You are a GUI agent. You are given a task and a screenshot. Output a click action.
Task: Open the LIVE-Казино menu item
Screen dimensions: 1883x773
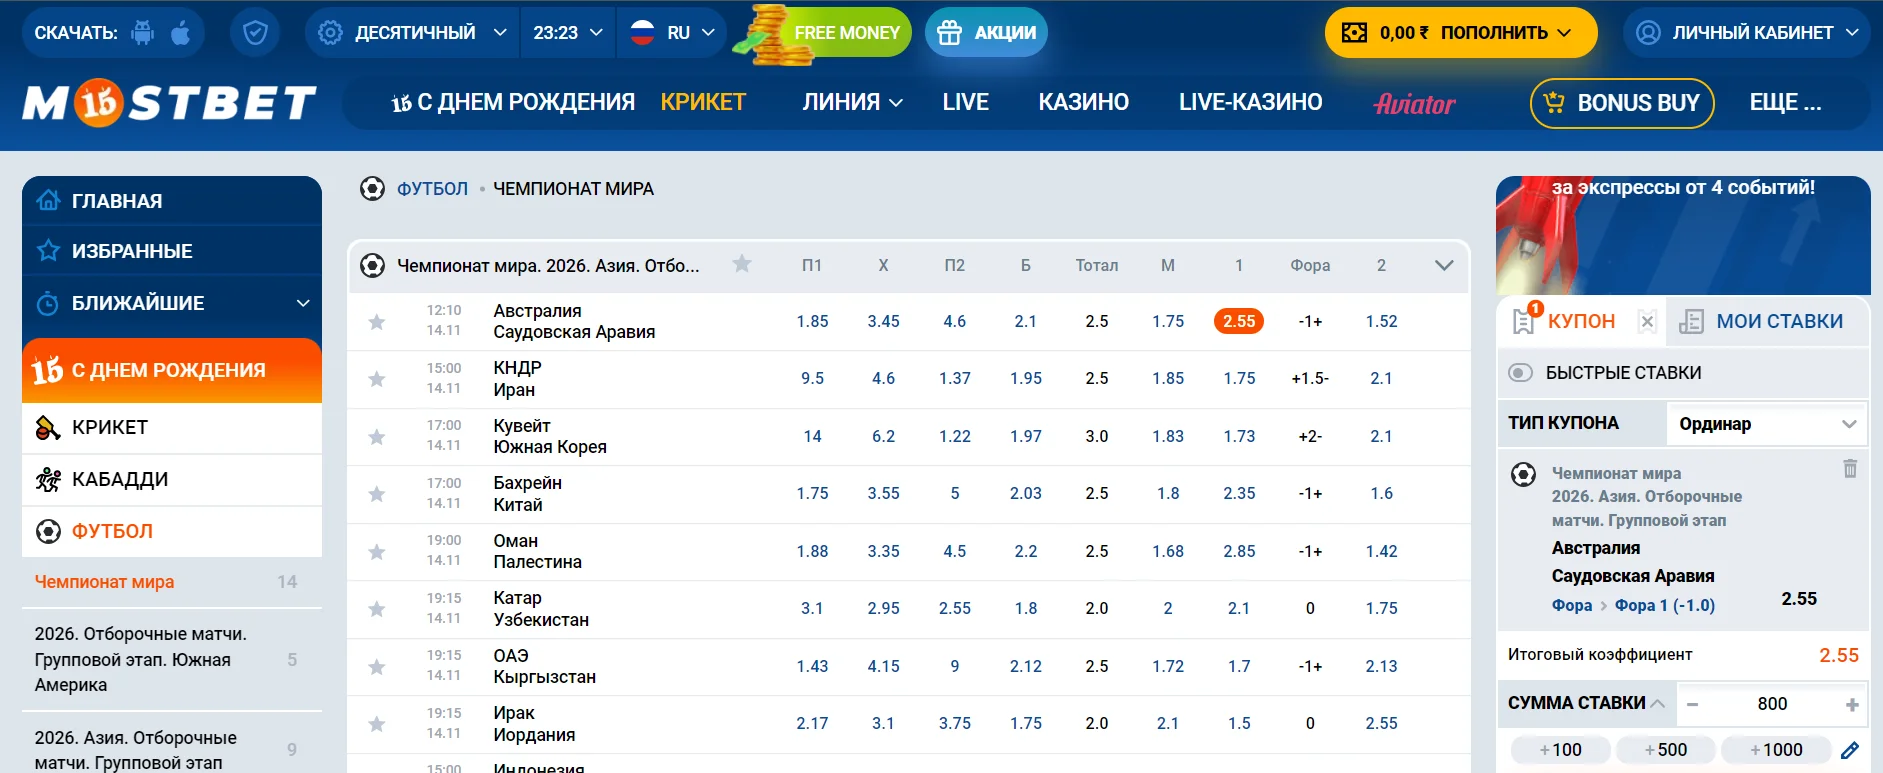(1250, 103)
